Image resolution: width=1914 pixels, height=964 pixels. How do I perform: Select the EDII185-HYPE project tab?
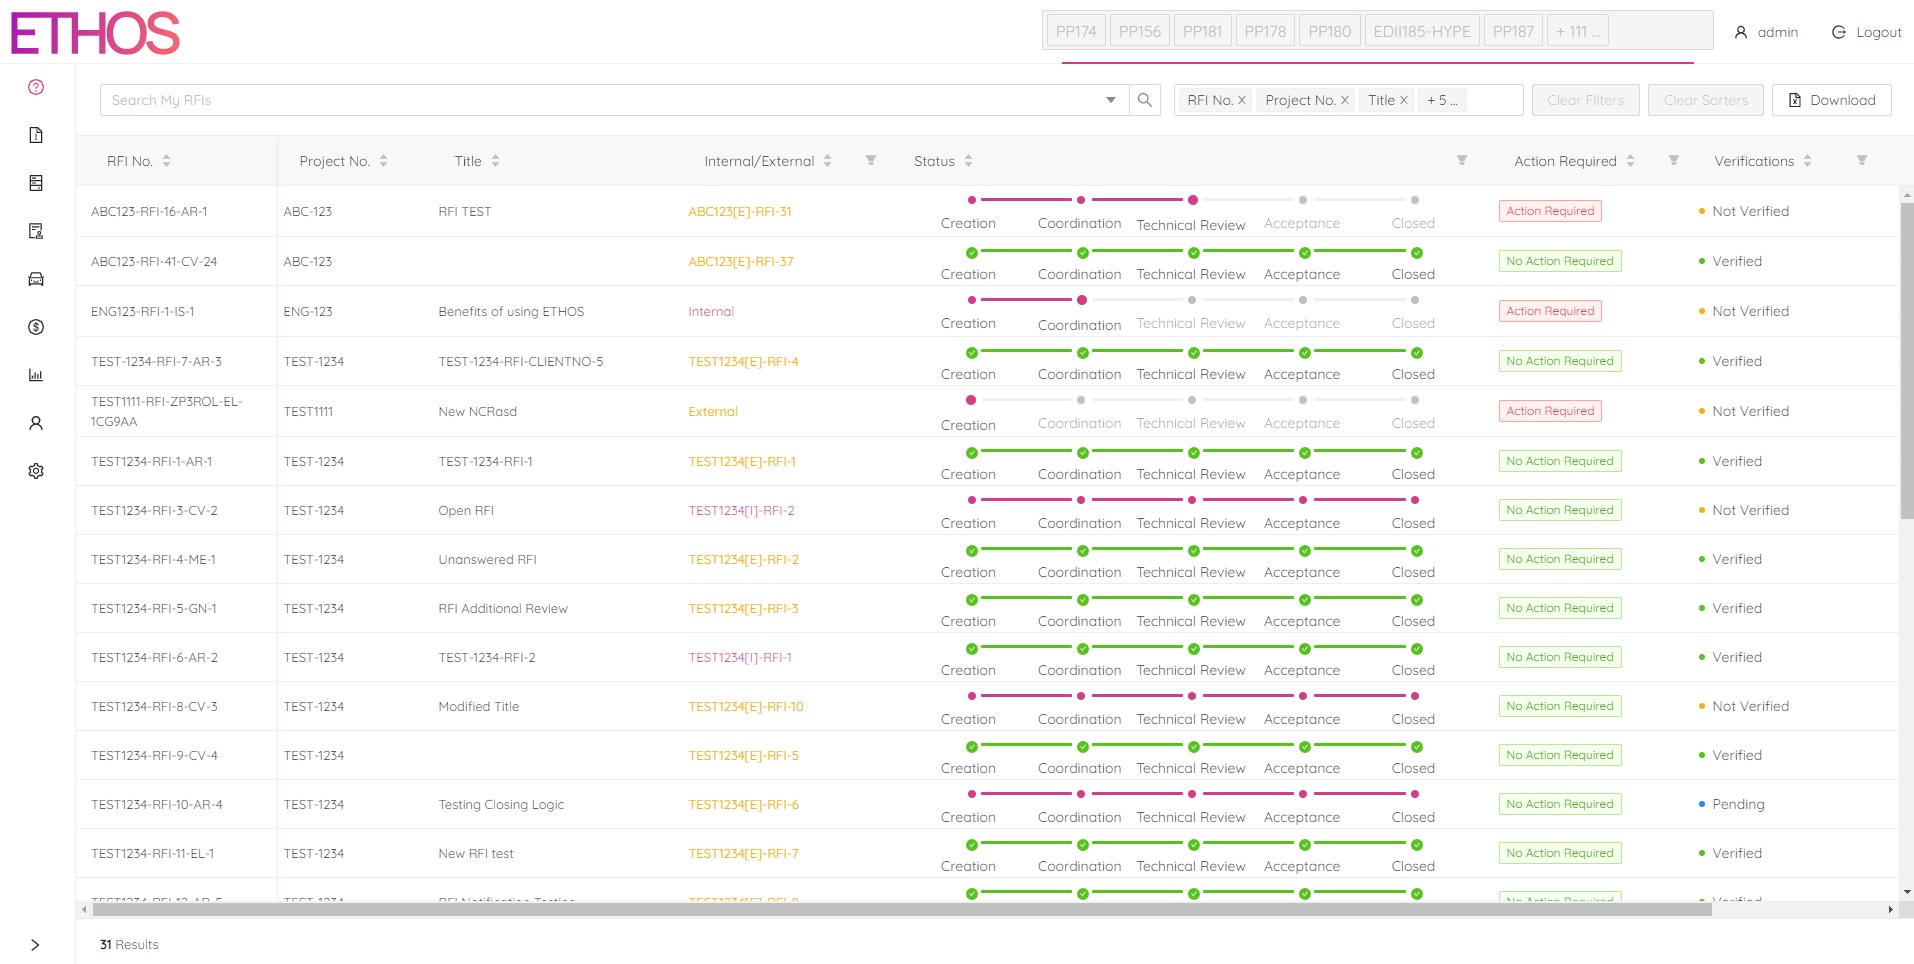click(x=1421, y=31)
